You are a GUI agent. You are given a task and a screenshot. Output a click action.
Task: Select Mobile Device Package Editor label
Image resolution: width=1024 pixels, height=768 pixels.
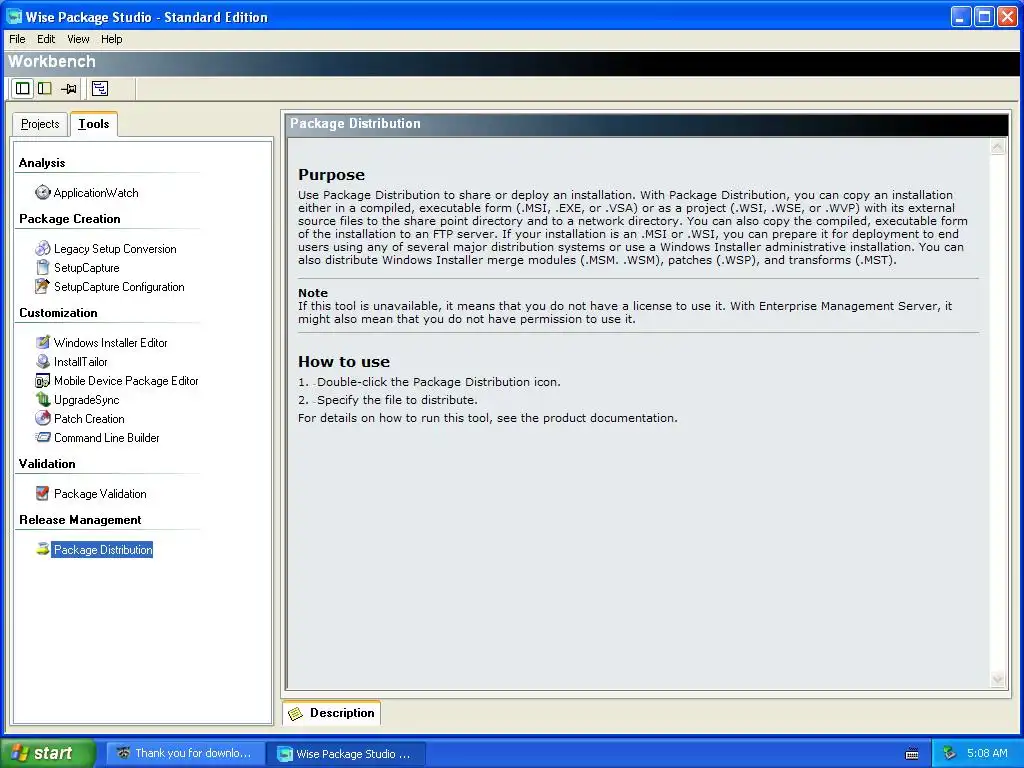[126, 381]
